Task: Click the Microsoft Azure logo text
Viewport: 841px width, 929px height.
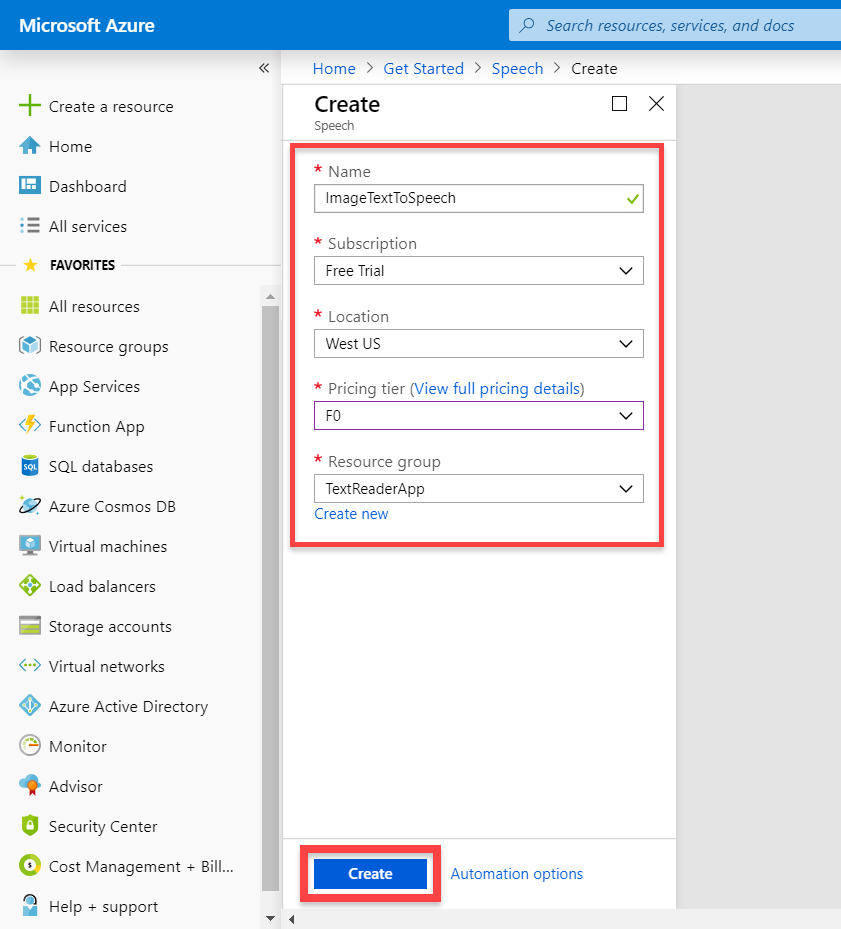Action: (87, 25)
